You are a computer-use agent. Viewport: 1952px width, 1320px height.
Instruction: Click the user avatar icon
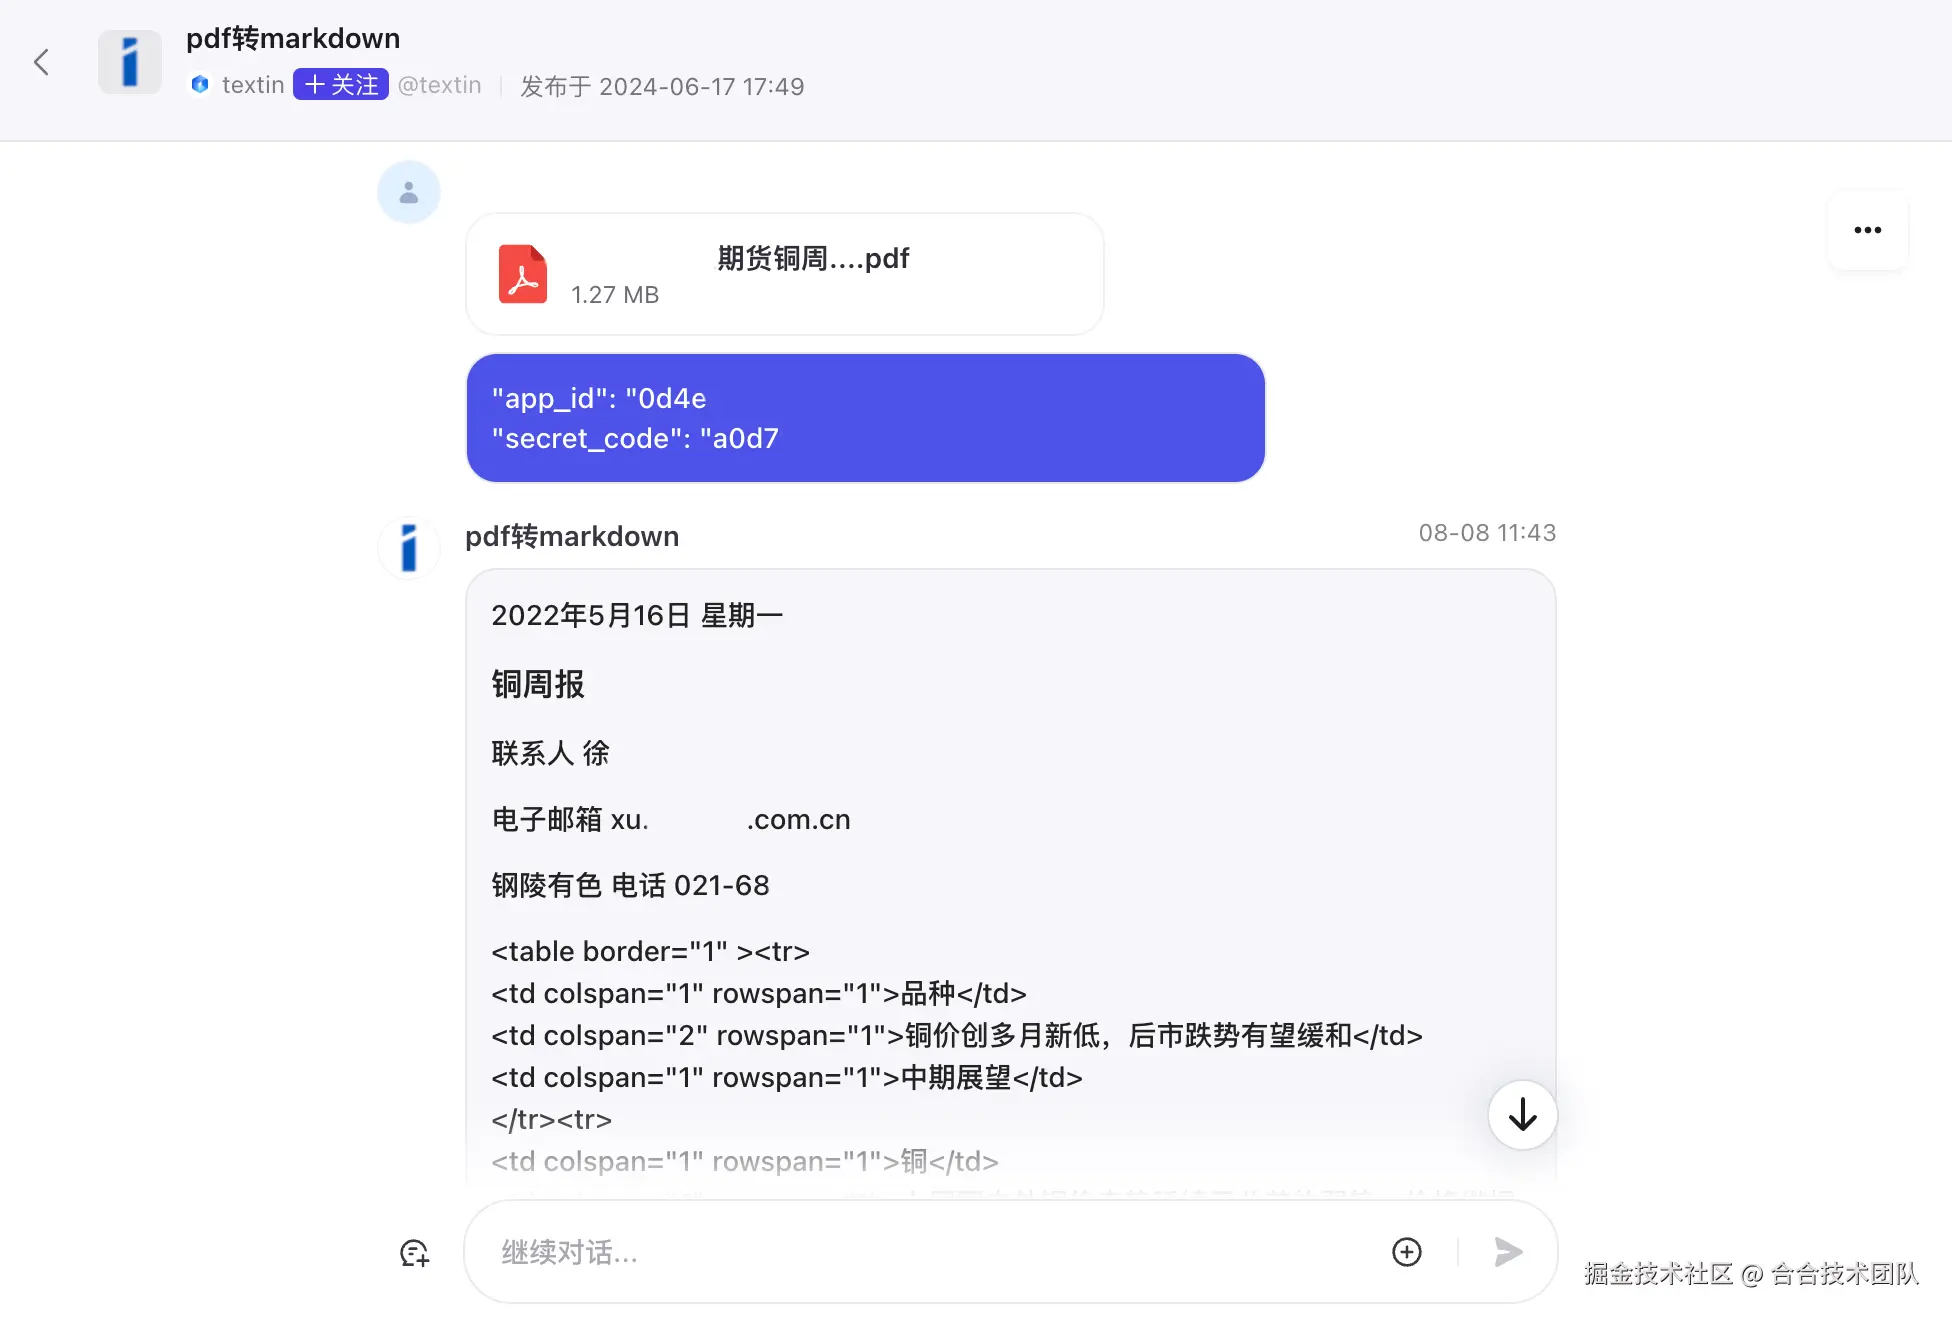click(x=409, y=192)
